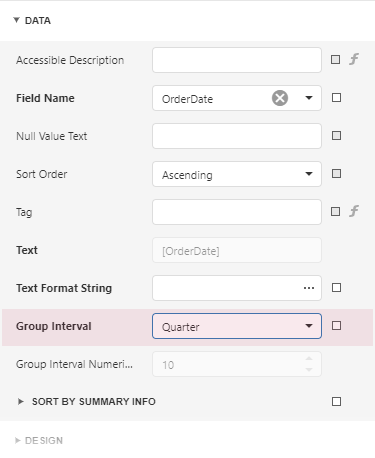The image size is (375, 458).
Task: Toggle the Field Name property marker
Action: 336,98
